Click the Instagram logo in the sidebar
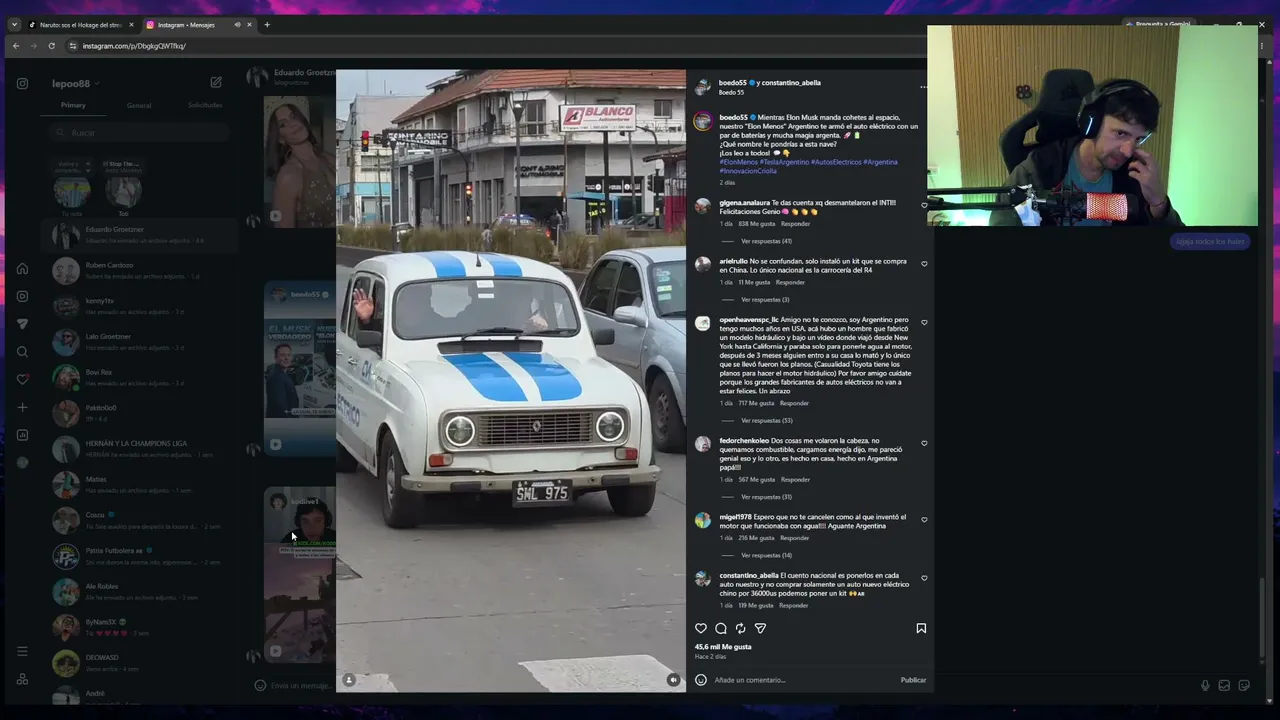This screenshot has height=720, width=1280. pos(22,84)
